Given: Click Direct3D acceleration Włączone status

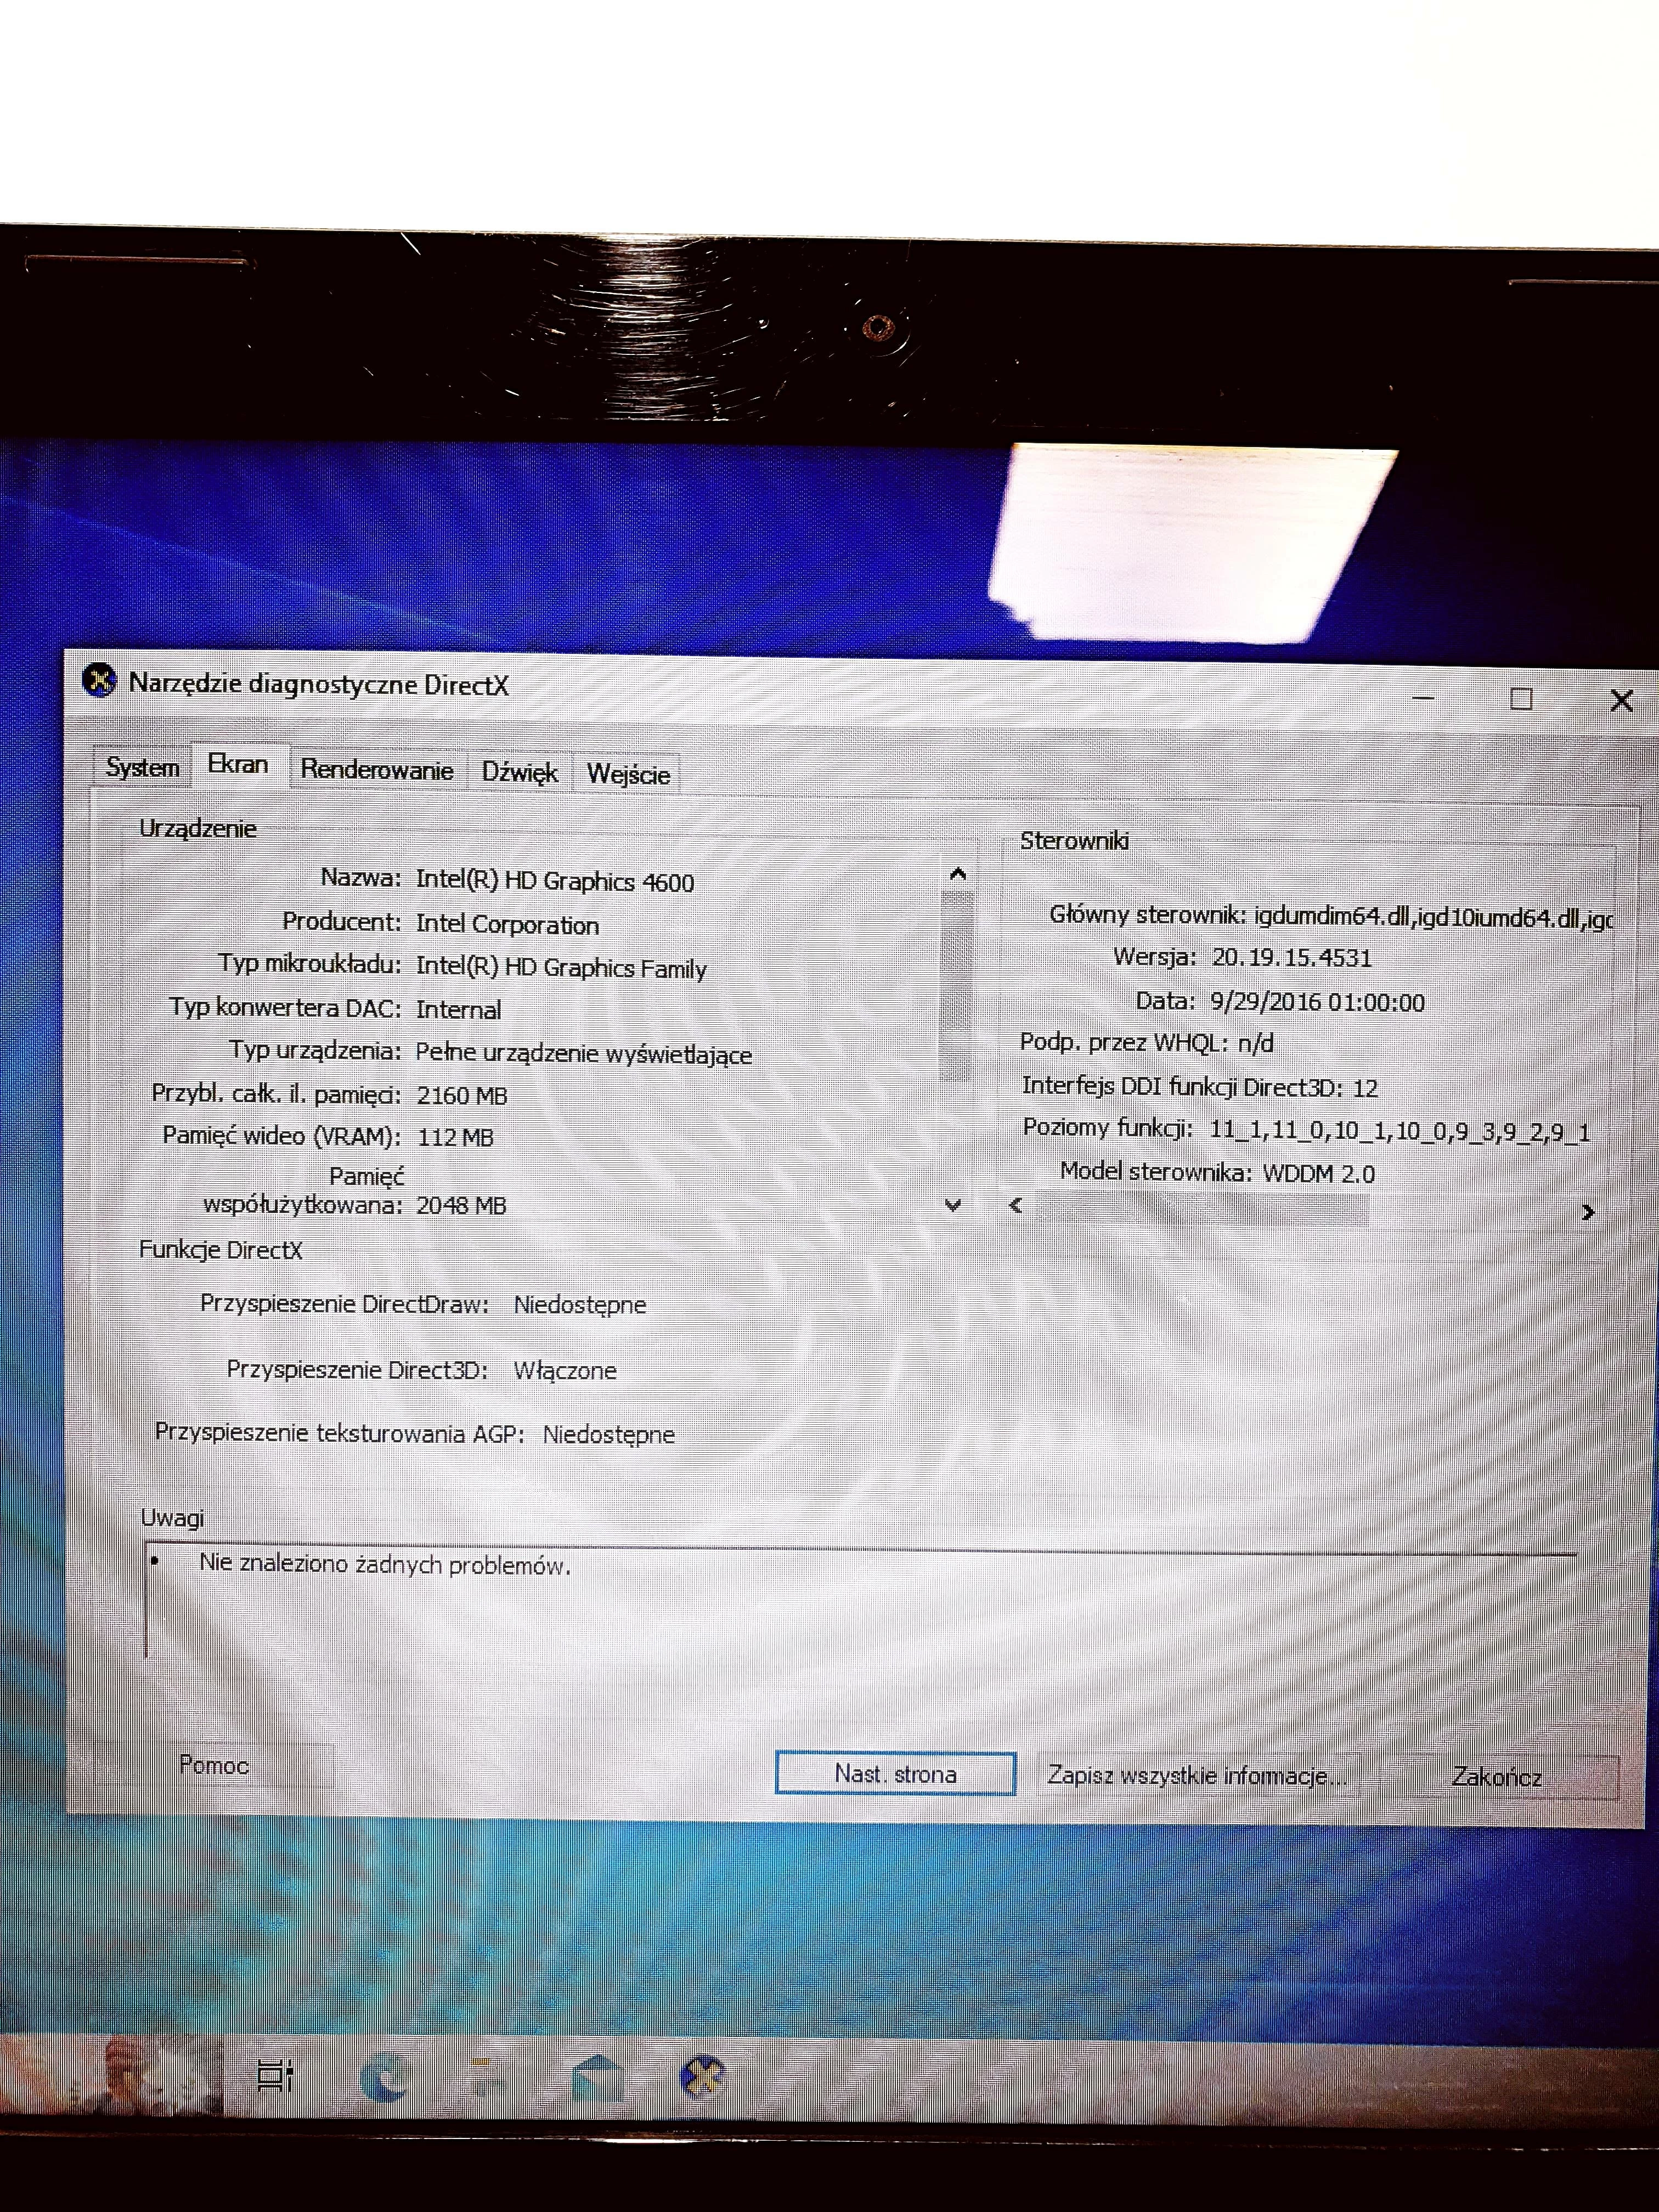Looking at the screenshot, I should pyautogui.click(x=565, y=1371).
